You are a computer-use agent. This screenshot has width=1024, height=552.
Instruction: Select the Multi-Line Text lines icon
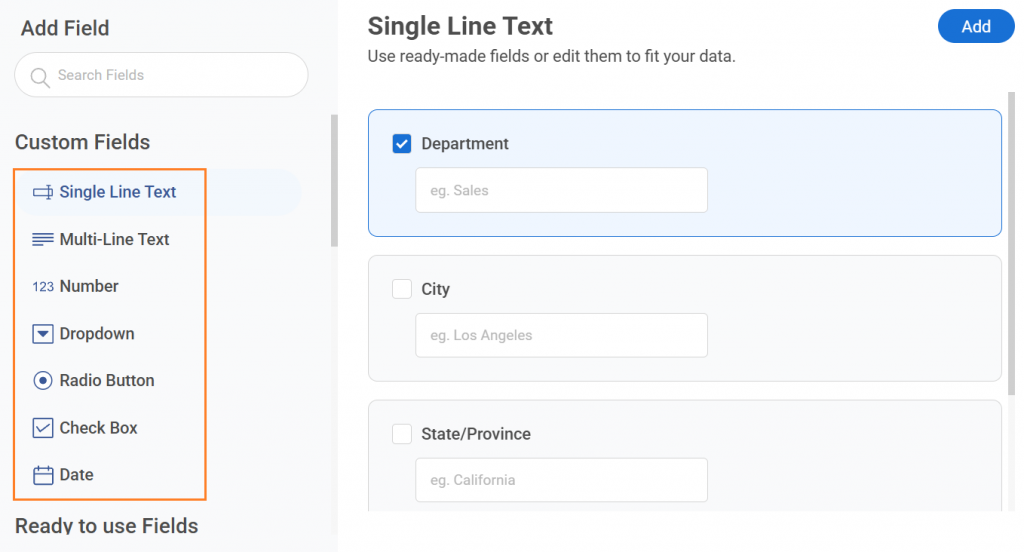pyautogui.click(x=42, y=240)
